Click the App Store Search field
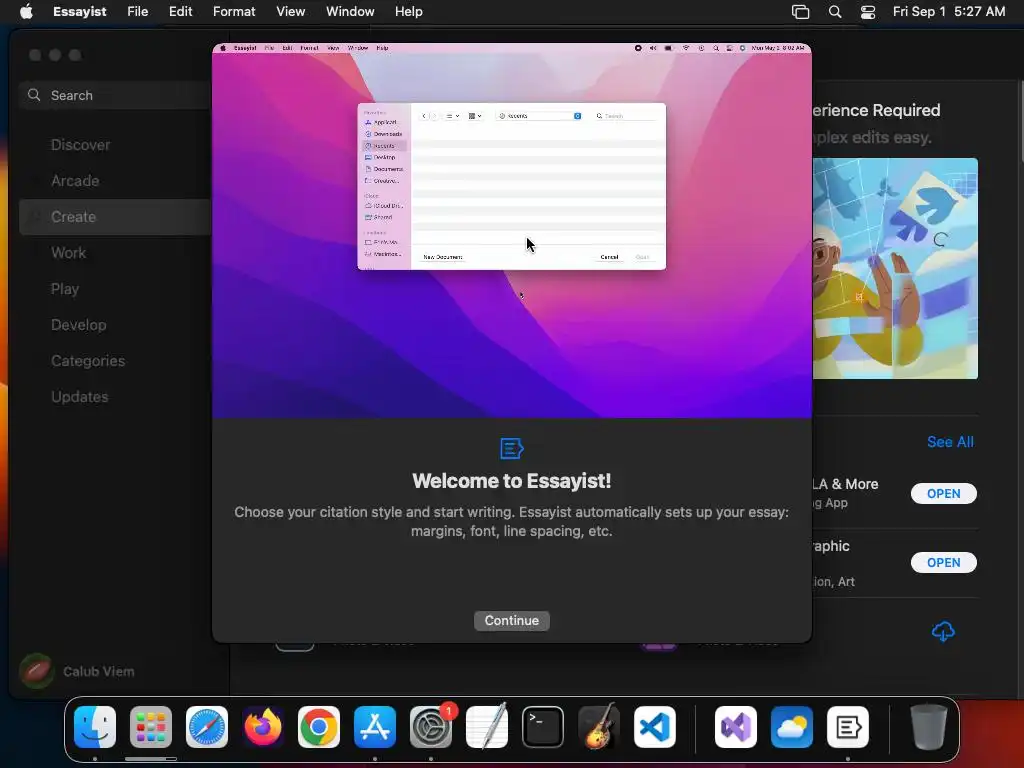The height and width of the screenshot is (768, 1024). click(116, 95)
